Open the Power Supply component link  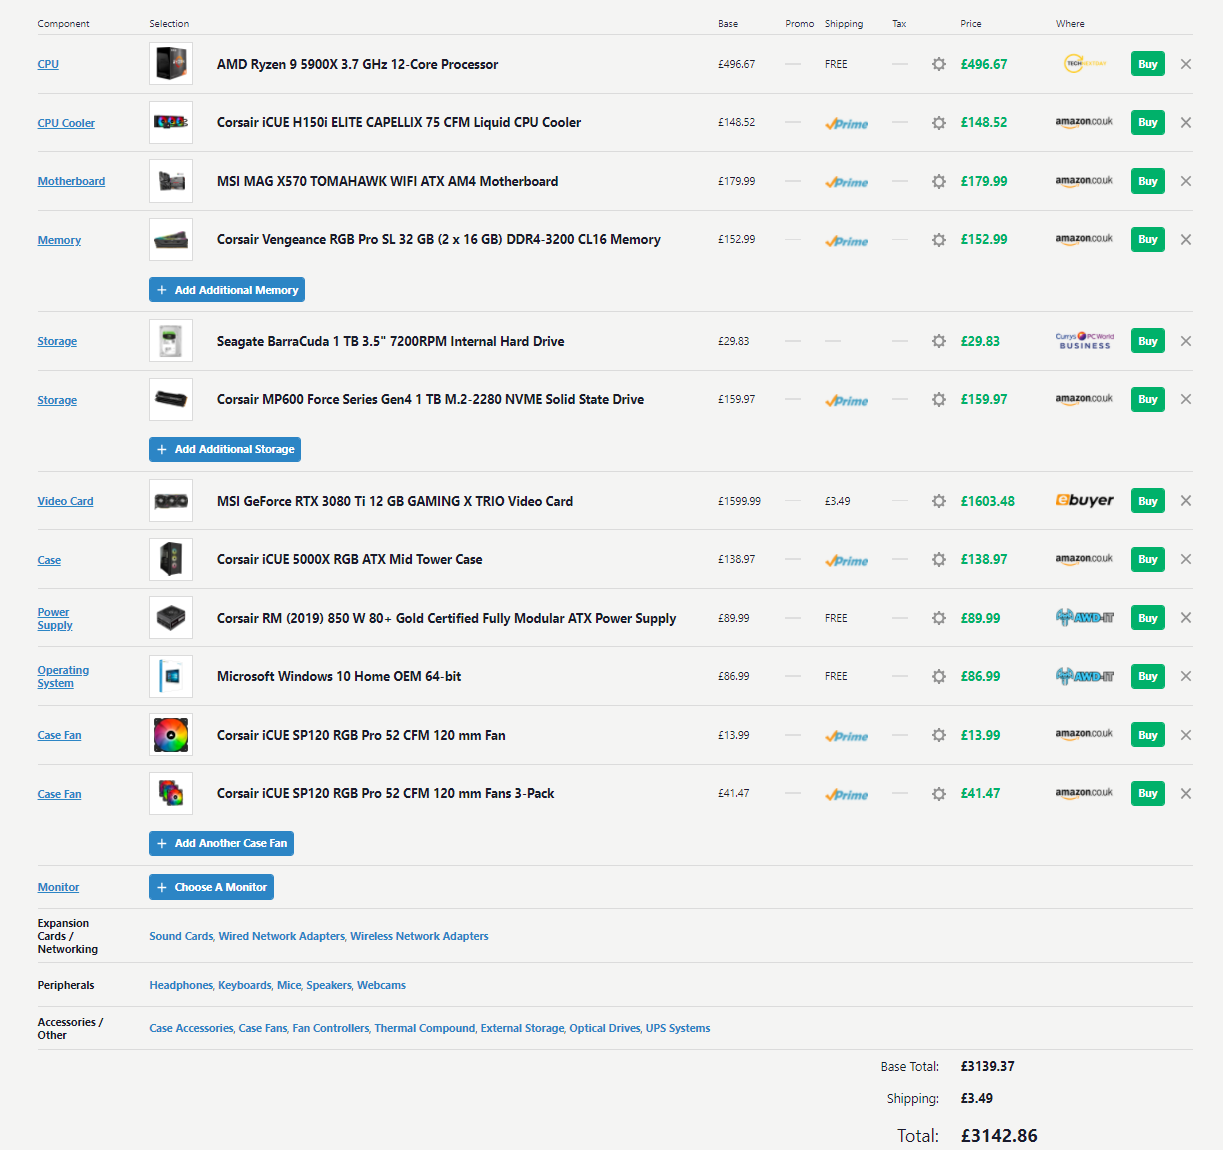55,618
